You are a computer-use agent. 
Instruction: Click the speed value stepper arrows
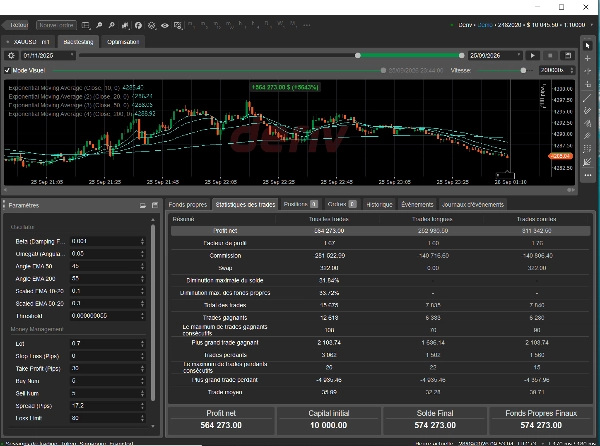(572, 70)
